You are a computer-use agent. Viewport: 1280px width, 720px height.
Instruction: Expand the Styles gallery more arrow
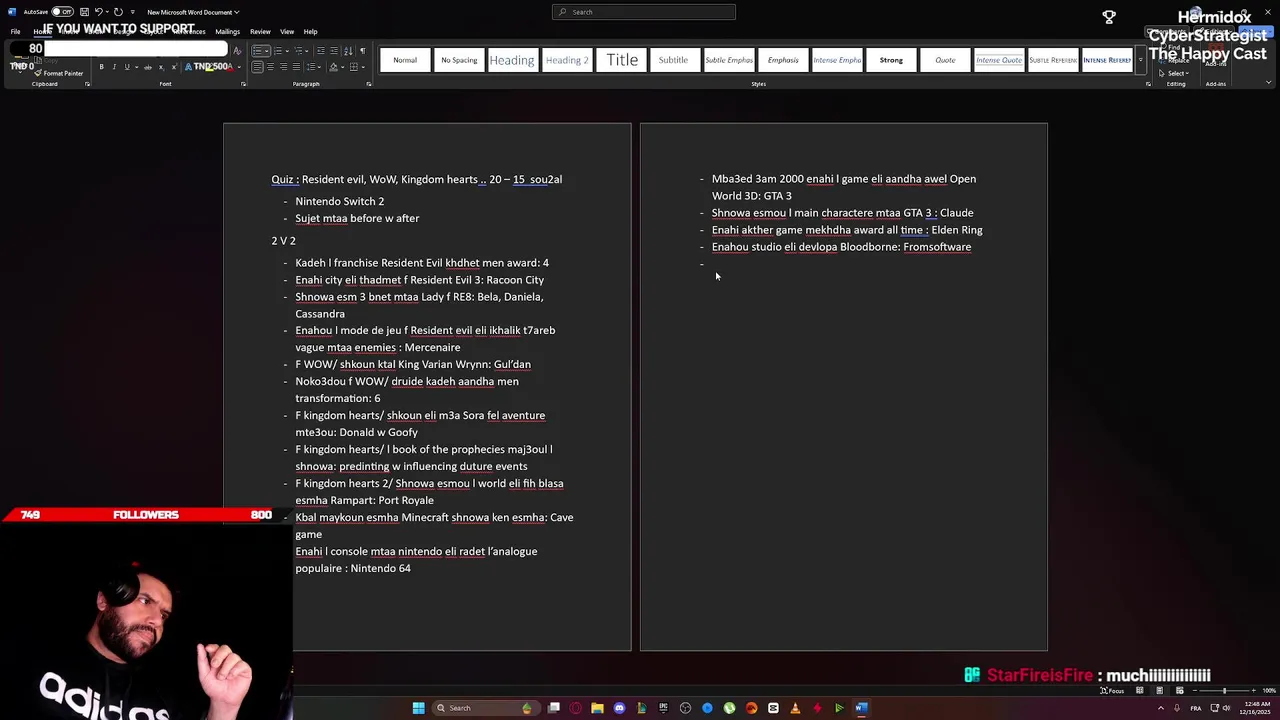(x=1141, y=60)
